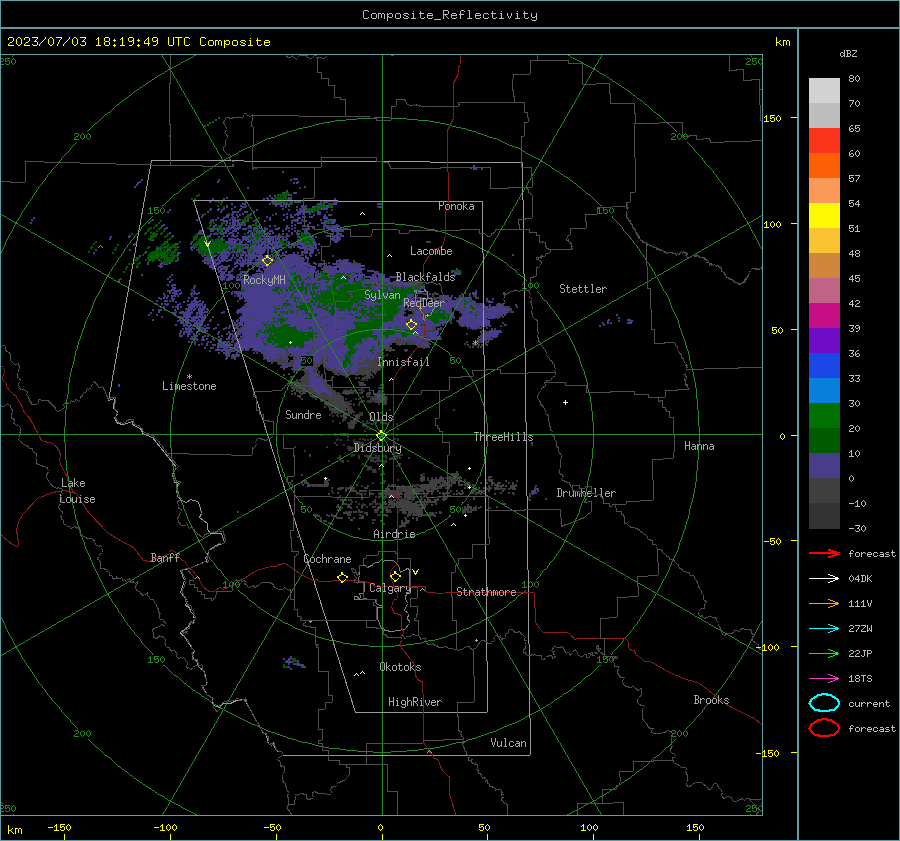Click the 'current' legend text
The image size is (900, 841).
(x=868, y=703)
